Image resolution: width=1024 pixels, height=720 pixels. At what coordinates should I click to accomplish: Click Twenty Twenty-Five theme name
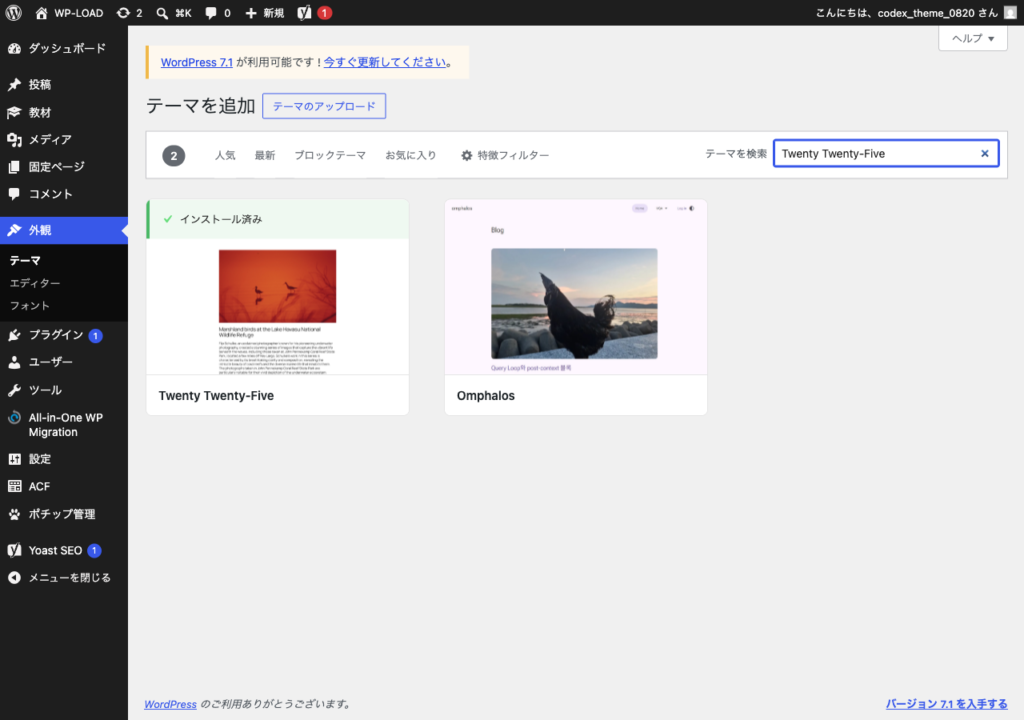pos(216,396)
